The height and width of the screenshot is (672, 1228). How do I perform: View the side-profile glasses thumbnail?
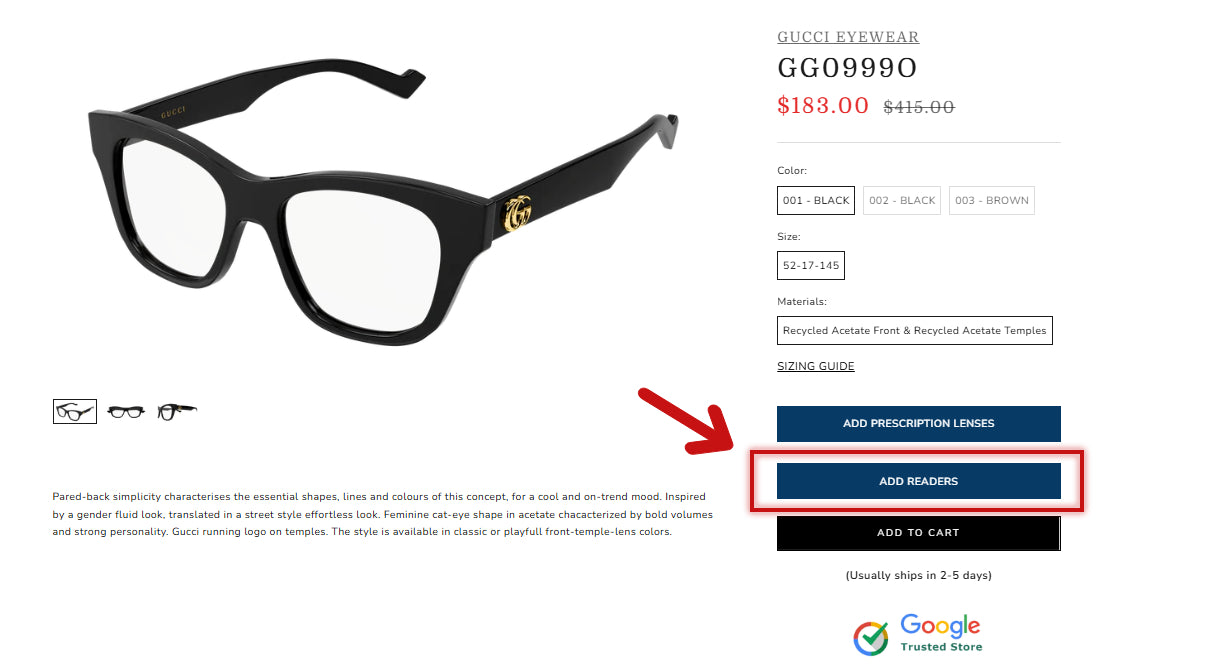click(x=177, y=411)
